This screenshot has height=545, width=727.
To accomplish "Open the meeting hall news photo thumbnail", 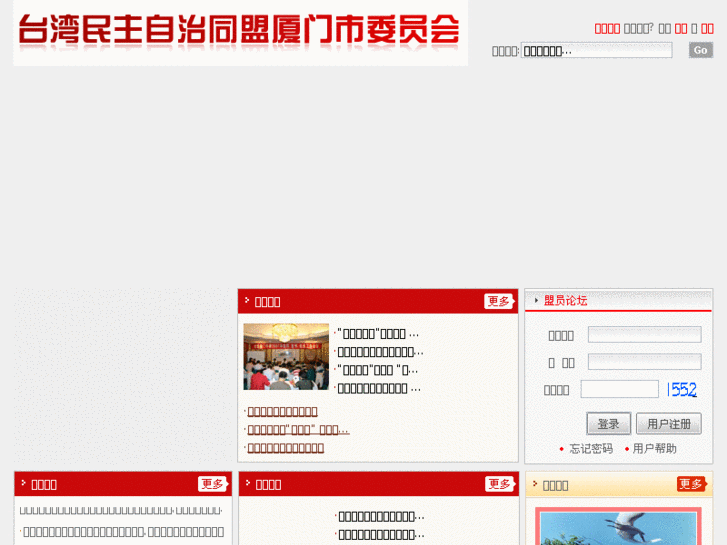I will click(x=286, y=356).
